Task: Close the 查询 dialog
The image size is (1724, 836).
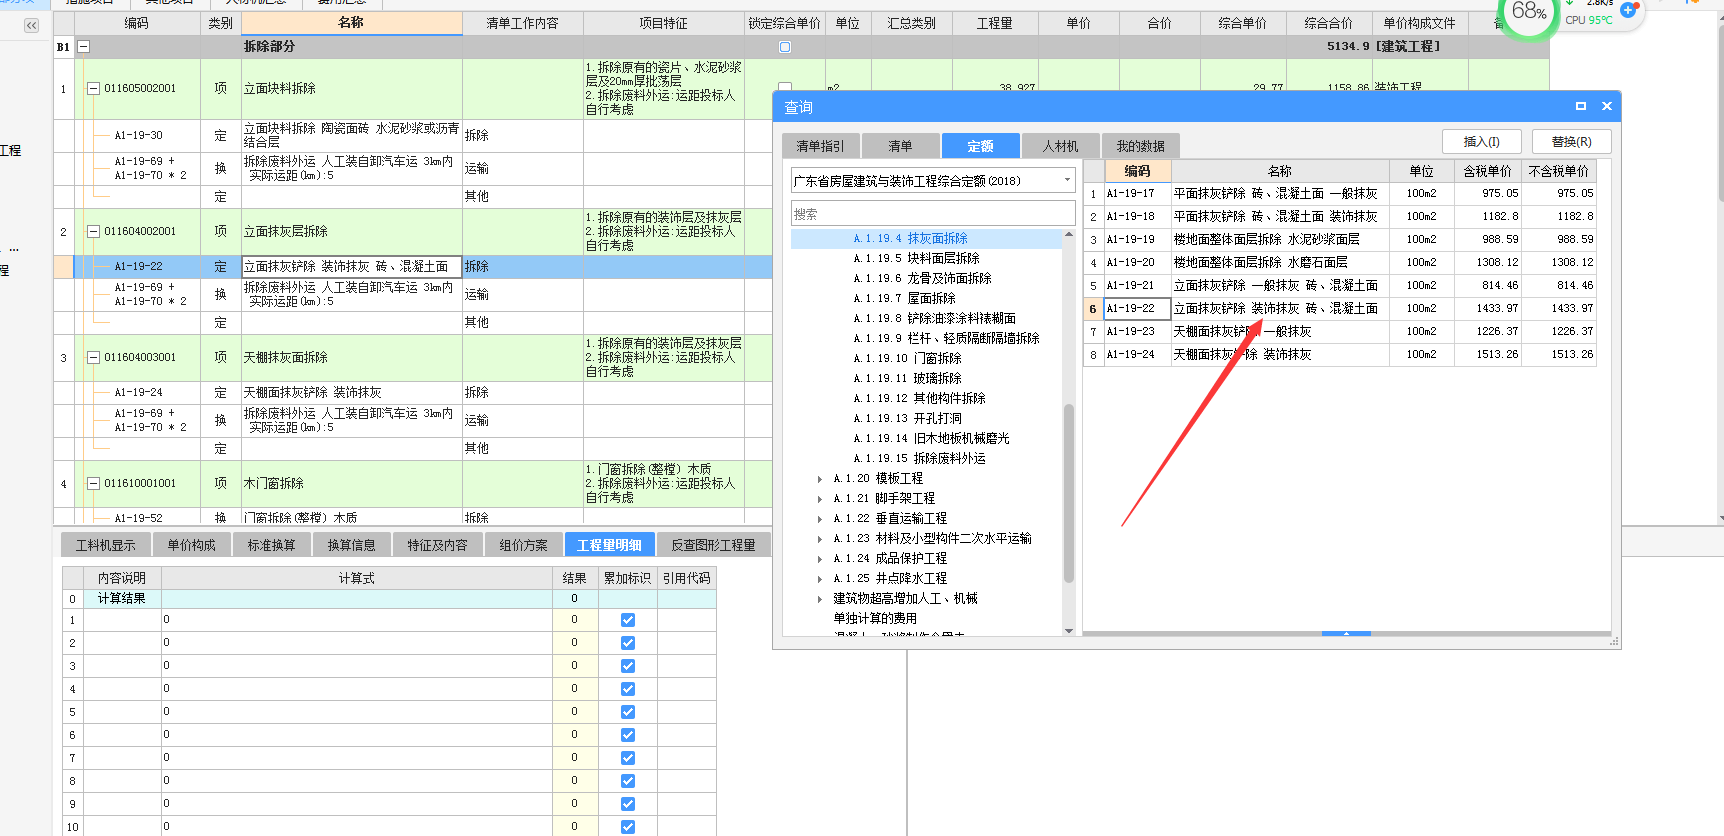Action: pyautogui.click(x=1607, y=106)
